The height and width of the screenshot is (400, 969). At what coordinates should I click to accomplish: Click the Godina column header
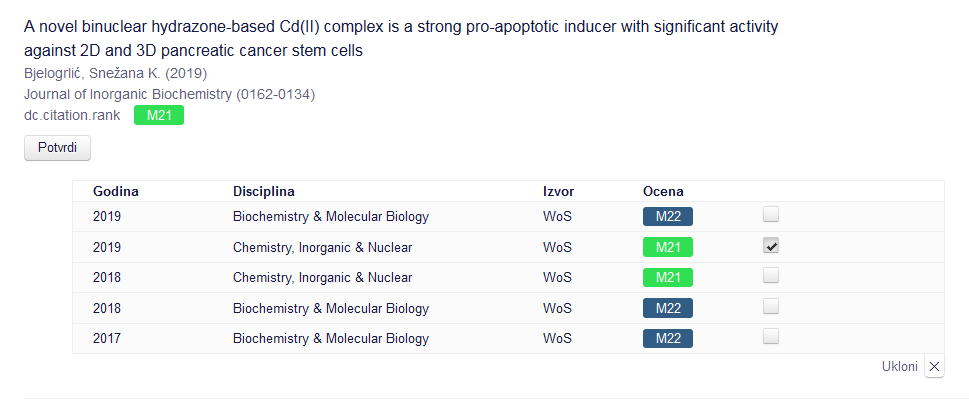point(116,191)
